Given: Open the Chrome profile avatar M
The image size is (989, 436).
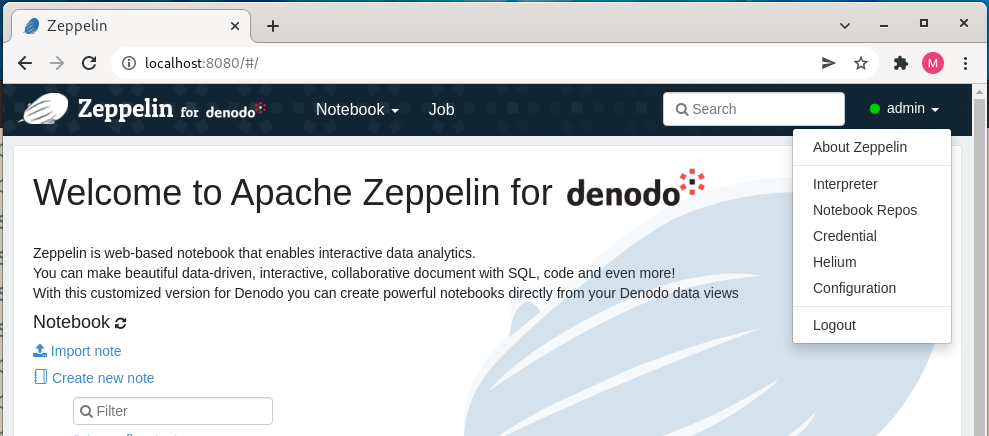Looking at the screenshot, I should [933, 63].
